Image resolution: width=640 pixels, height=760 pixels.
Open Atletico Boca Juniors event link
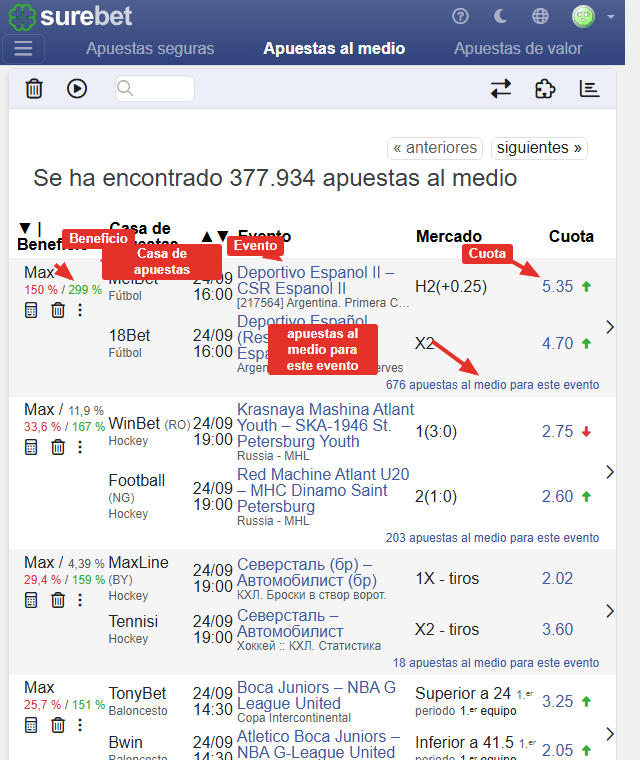point(319,744)
